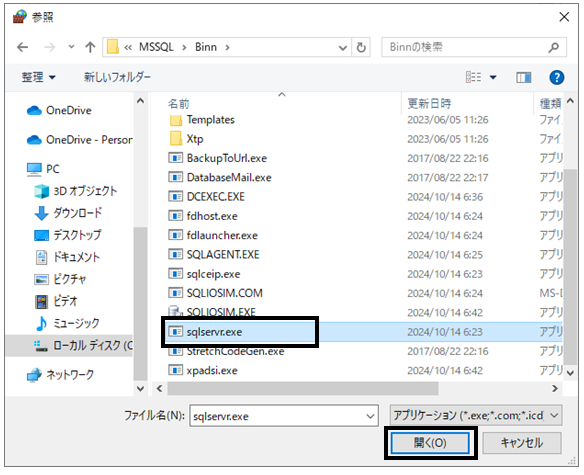This screenshot has height=475, width=584.
Task: Click 新しいフォルダー toolbar item
Action: (117, 77)
